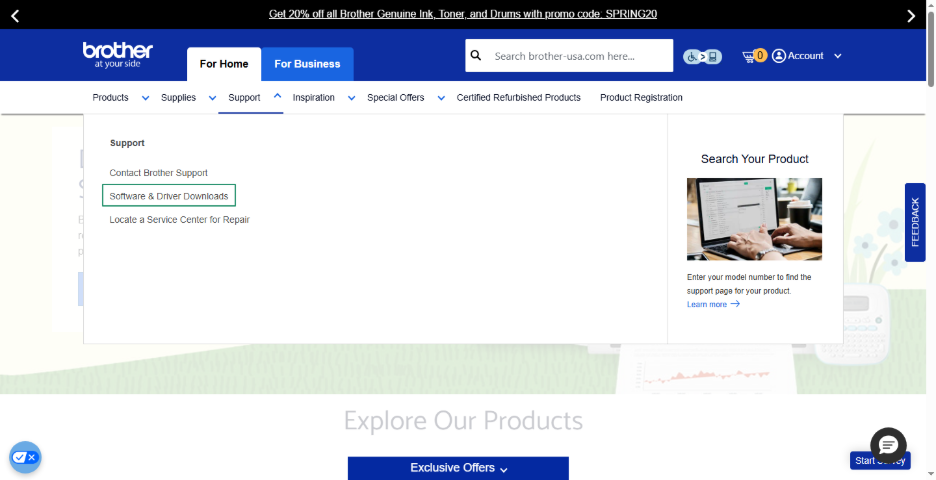Expand the Products menu chevron
The width and height of the screenshot is (936, 480).
pyautogui.click(x=145, y=98)
